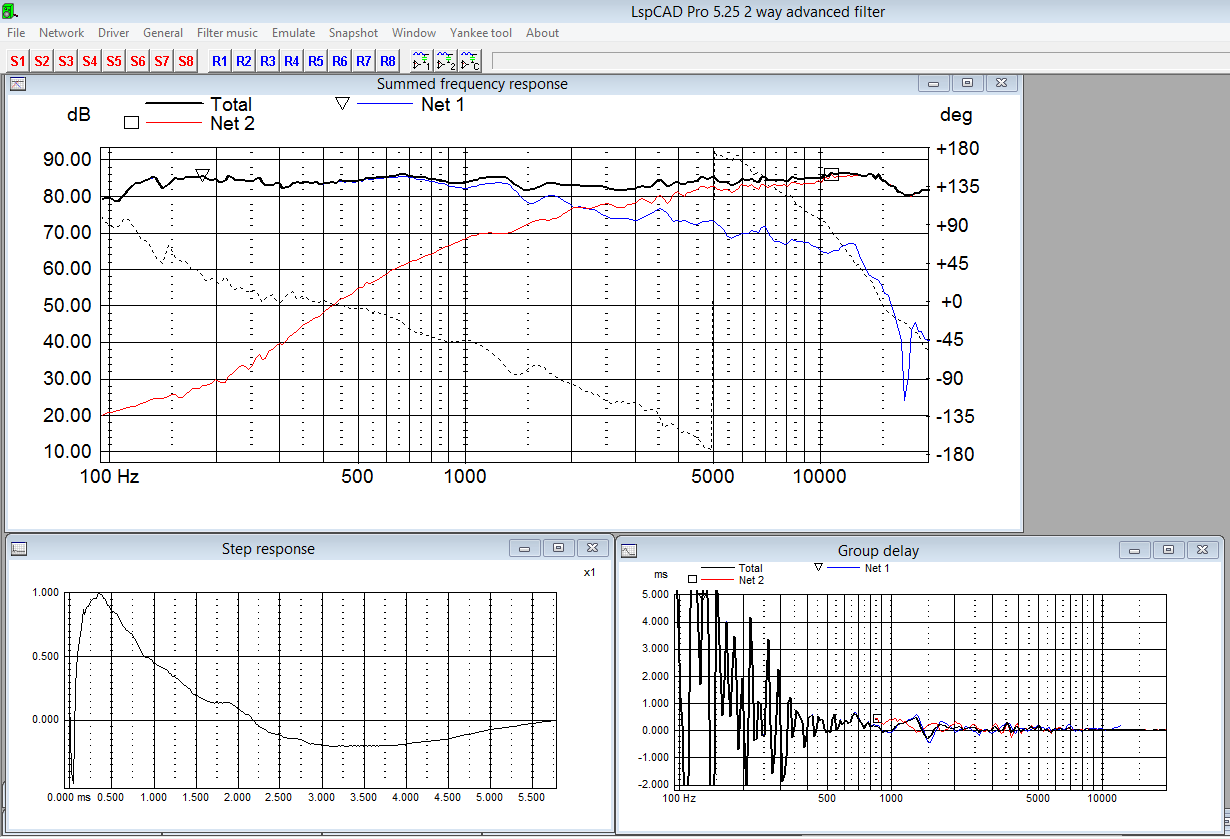1230x839 pixels.
Task: Click the S2 snapshot store button
Action: tap(42, 61)
